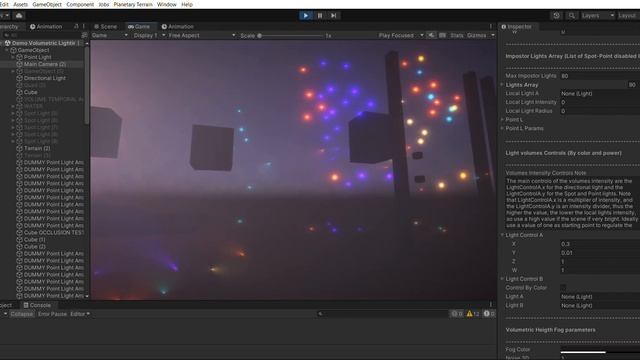The height and width of the screenshot is (360, 640).
Task: Open the Assets menu
Action: click(20, 4)
